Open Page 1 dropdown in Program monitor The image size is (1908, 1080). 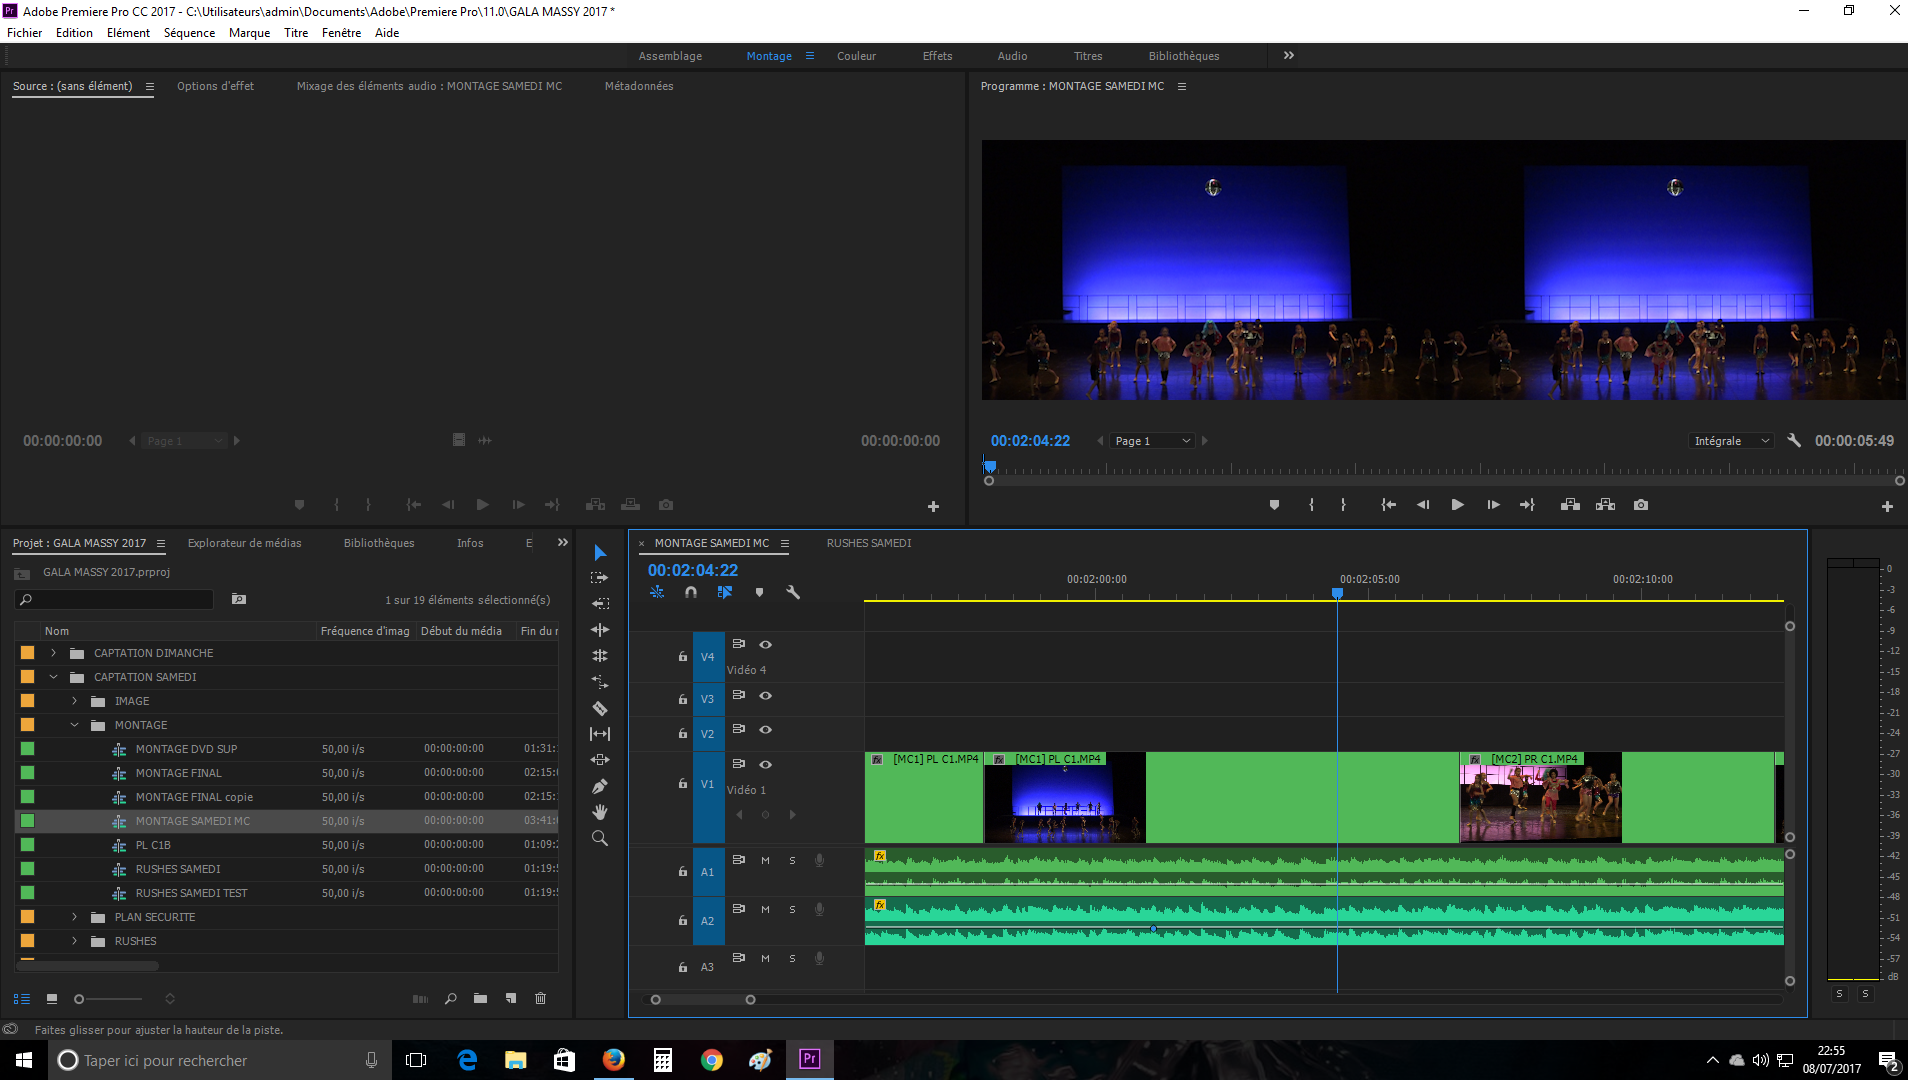coord(1151,441)
